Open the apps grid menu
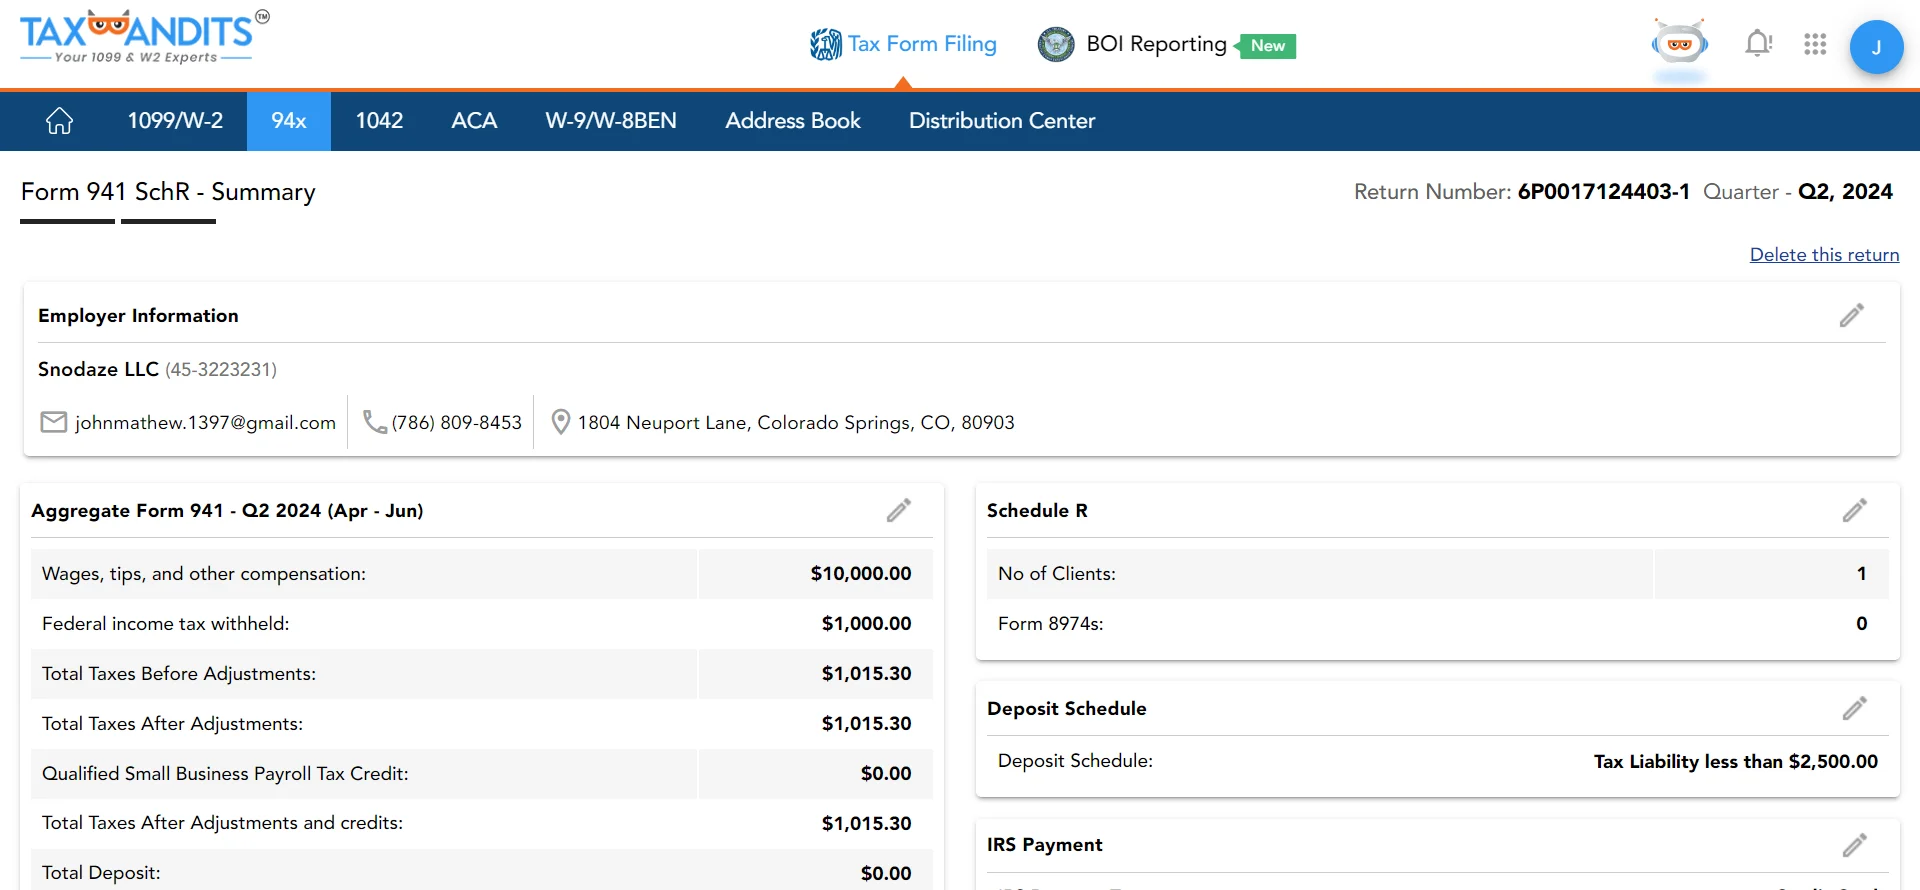 coord(1815,44)
